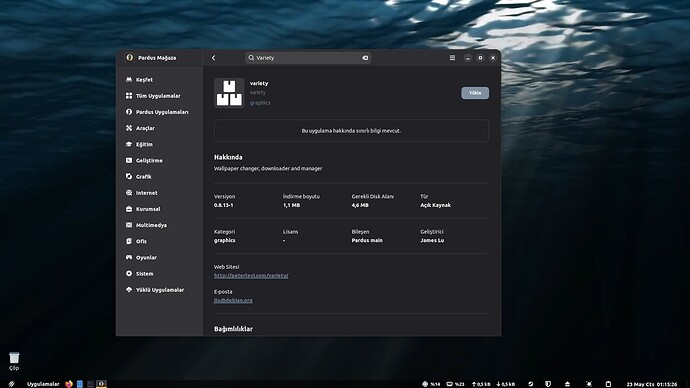690x388 pixels.
Task: Select the Pardus Mağaza taskbar item
Action: point(101,384)
